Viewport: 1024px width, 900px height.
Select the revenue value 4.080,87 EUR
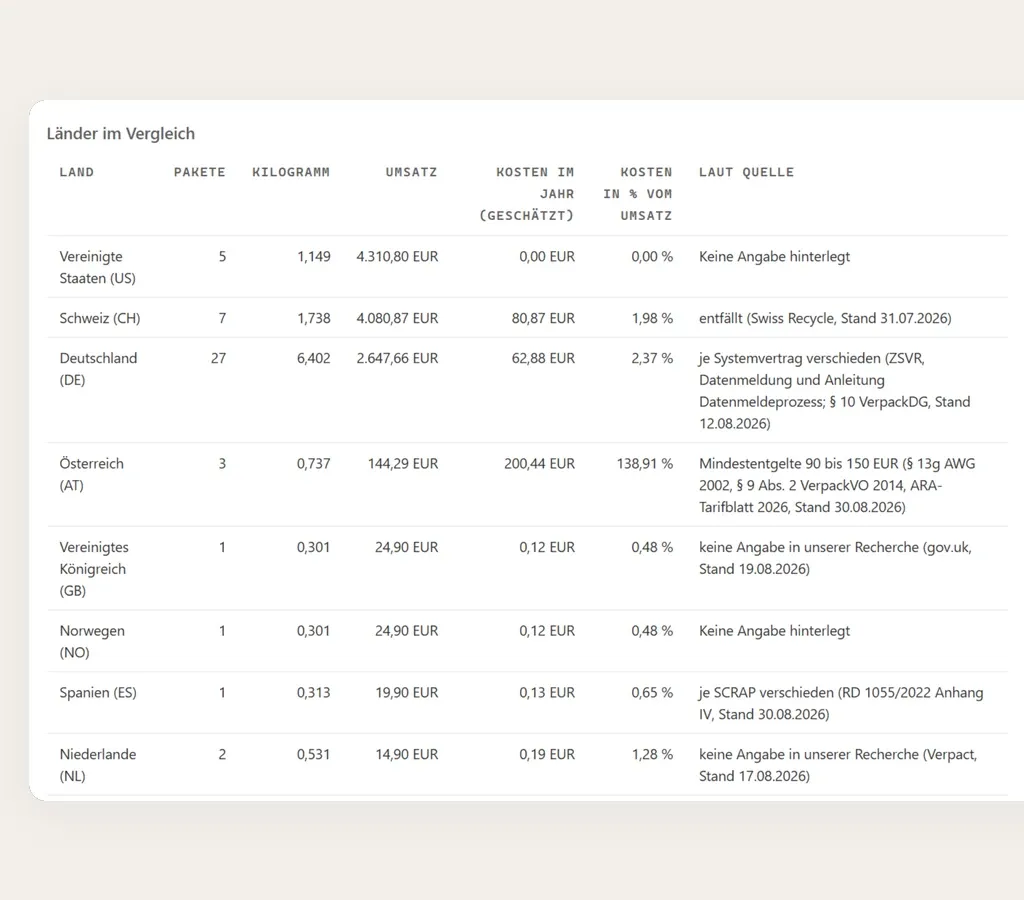[397, 318]
